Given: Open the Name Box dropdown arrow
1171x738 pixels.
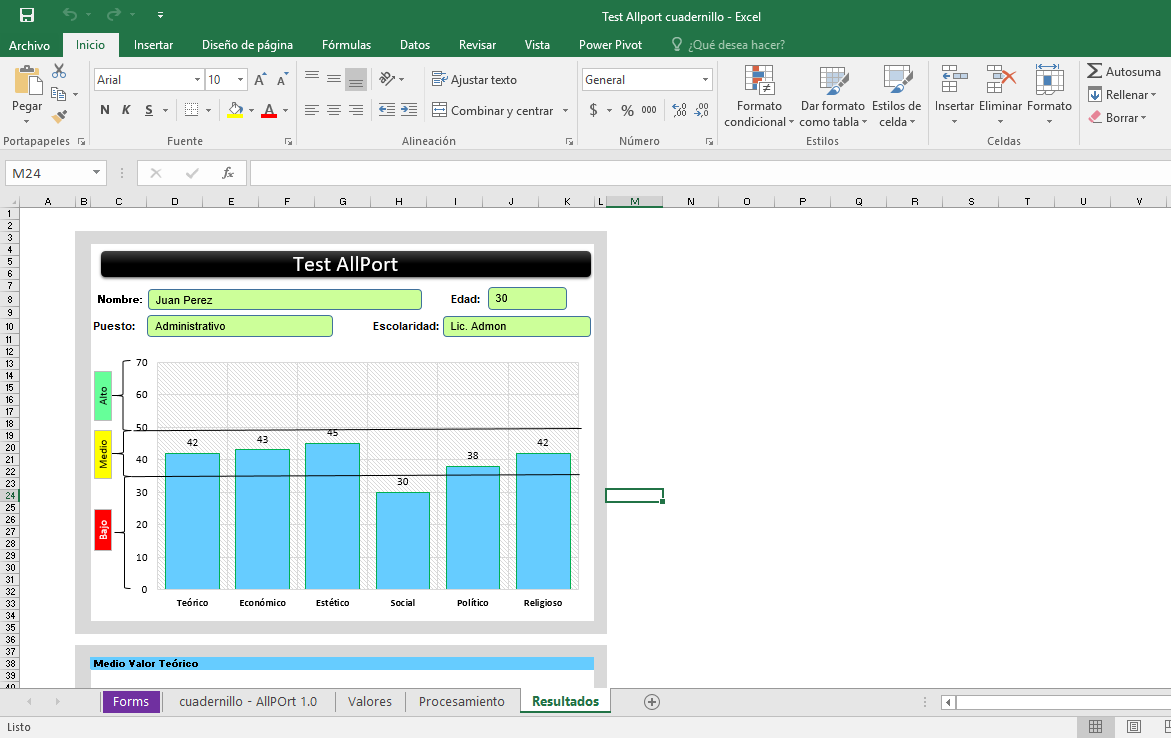Looking at the screenshot, I should (x=96, y=173).
